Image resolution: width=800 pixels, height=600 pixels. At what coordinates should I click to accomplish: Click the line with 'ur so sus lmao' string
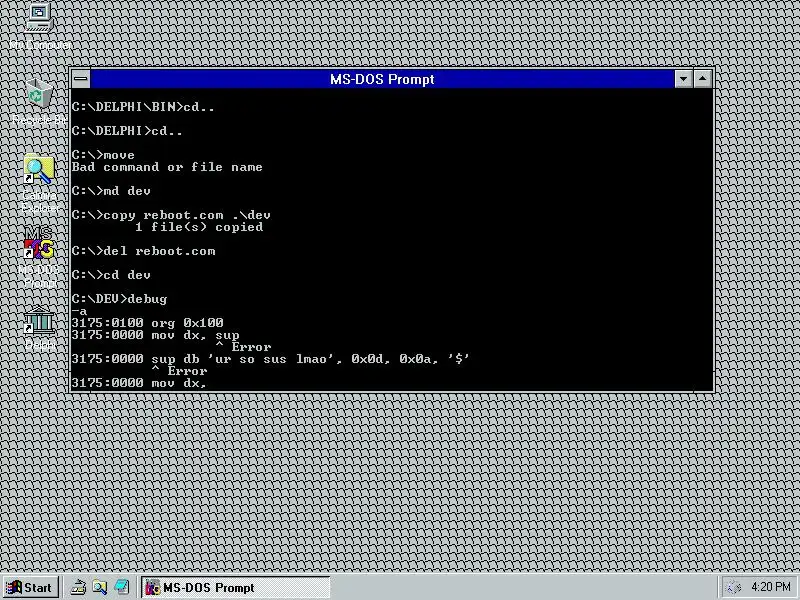tap(270, 359)
